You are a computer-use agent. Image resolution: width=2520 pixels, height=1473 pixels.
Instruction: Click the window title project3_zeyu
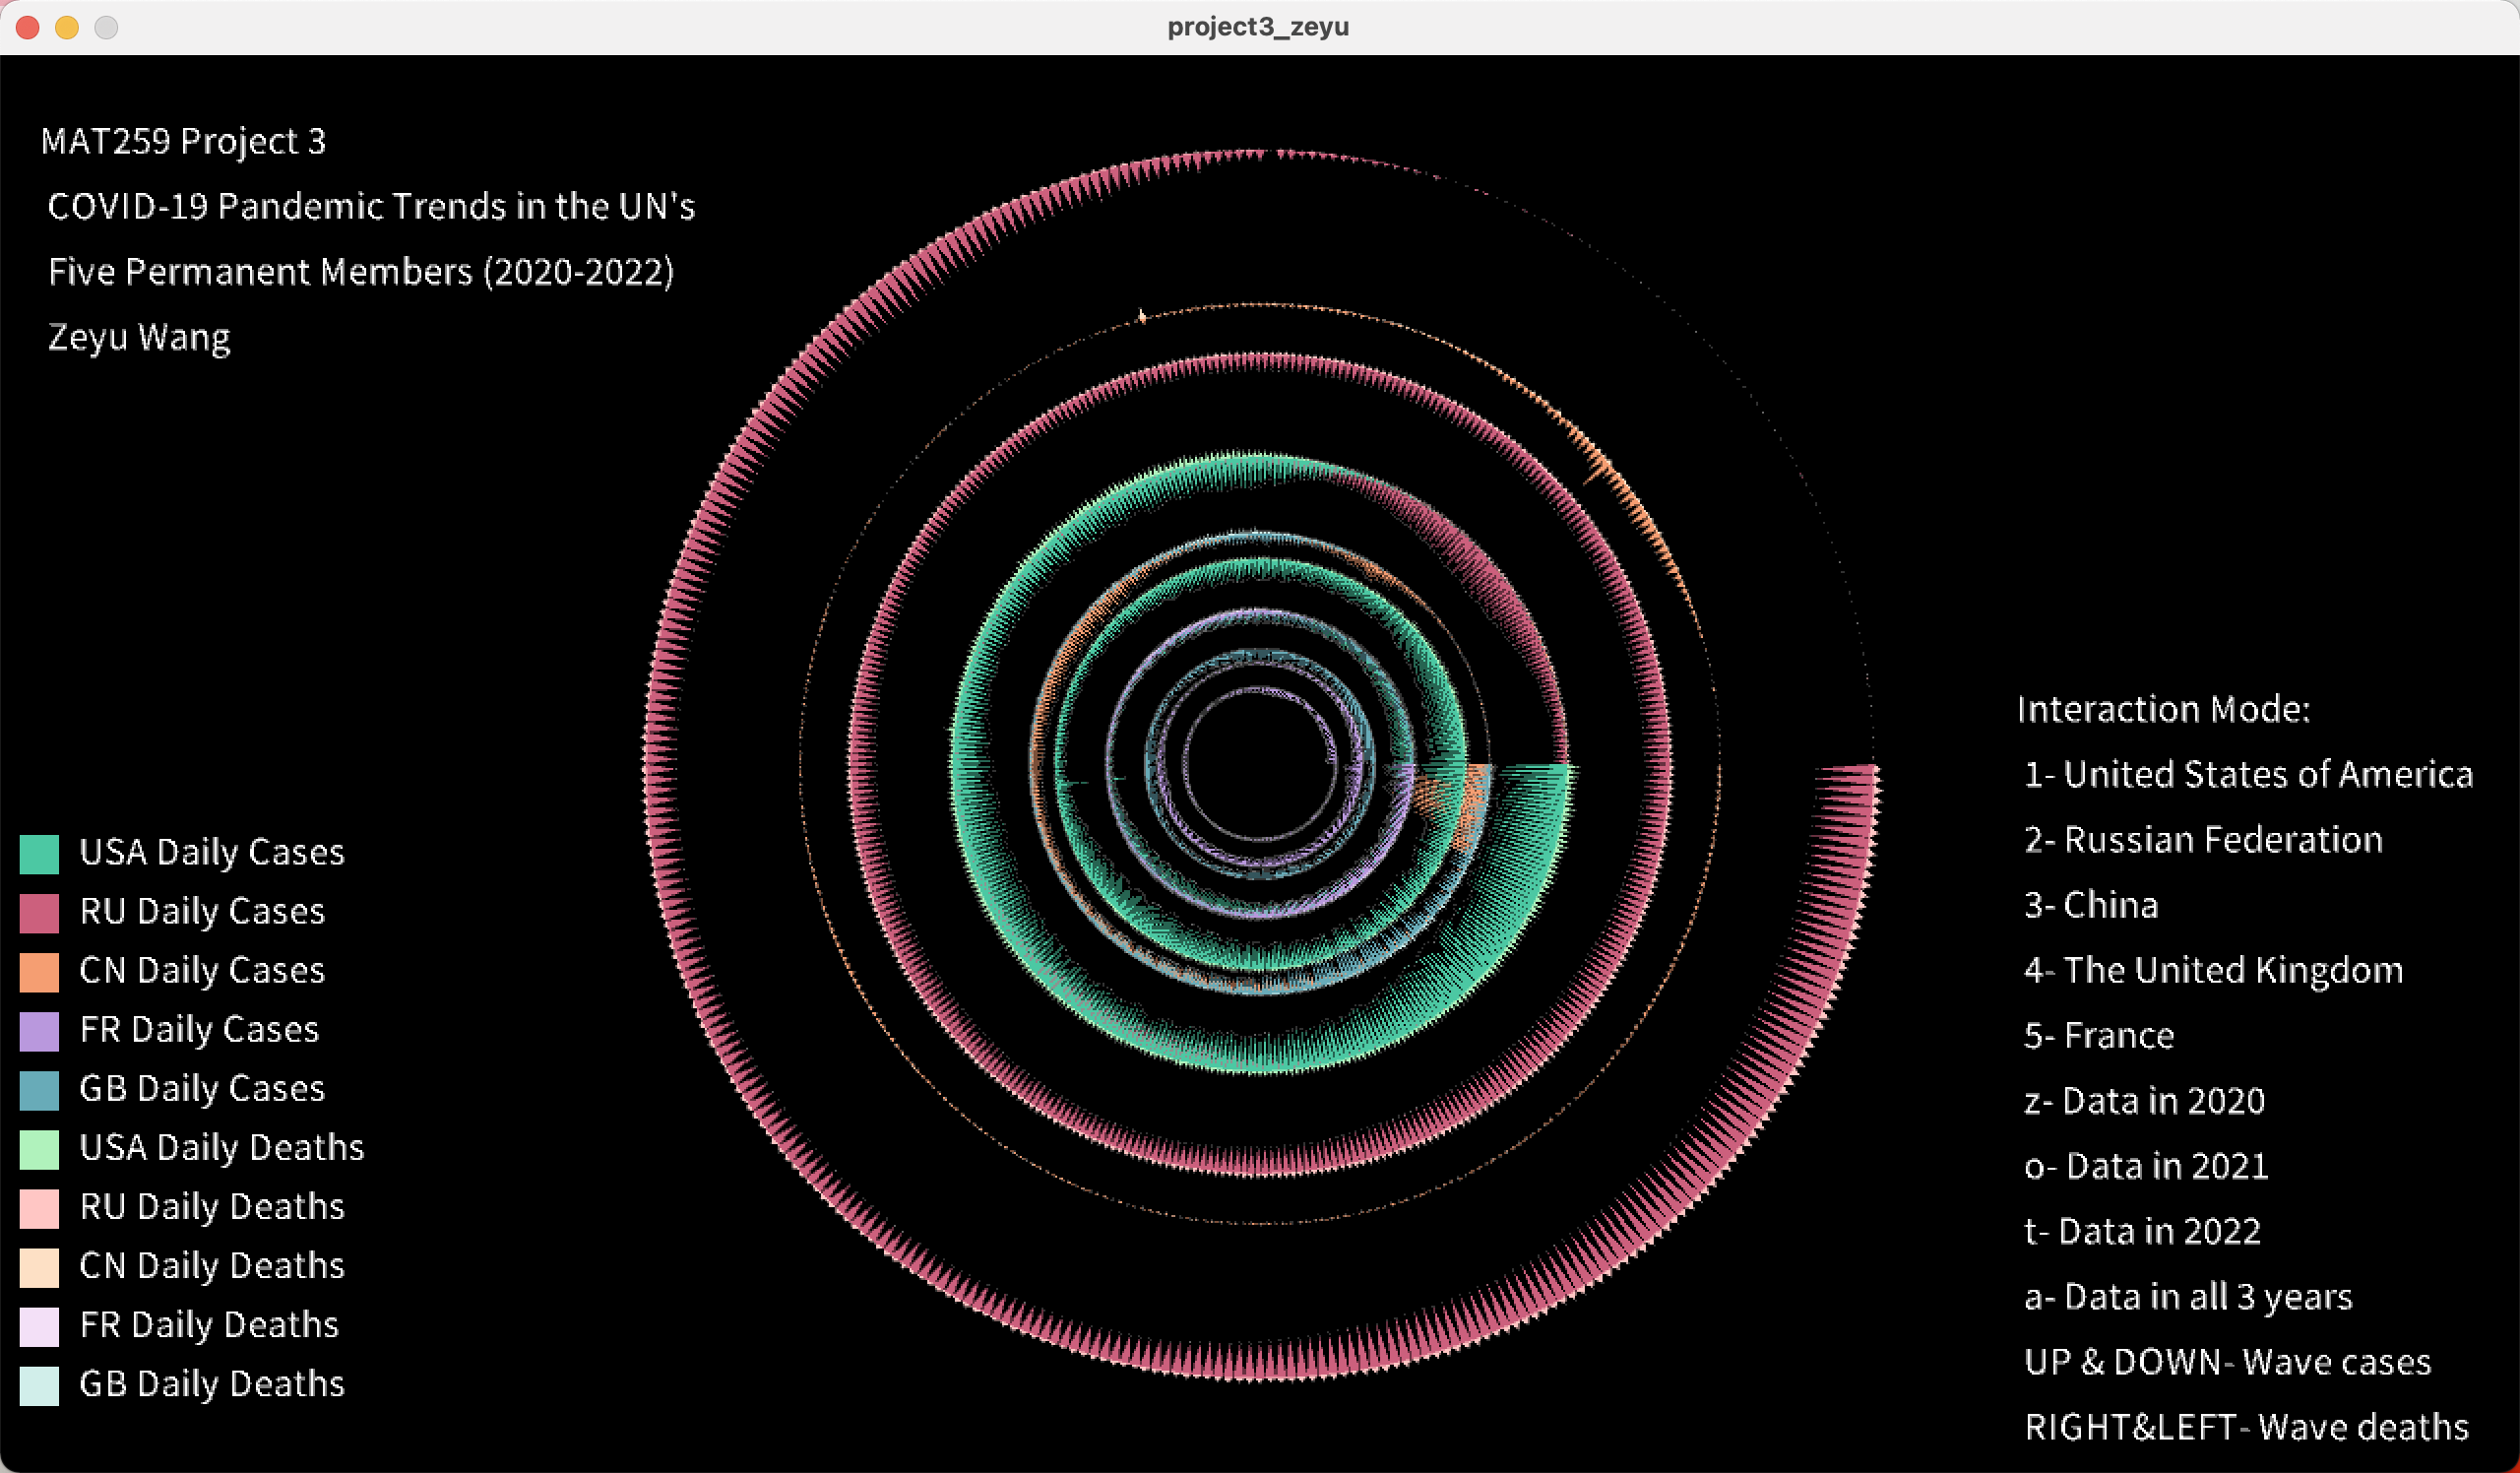coord(1258,27)
